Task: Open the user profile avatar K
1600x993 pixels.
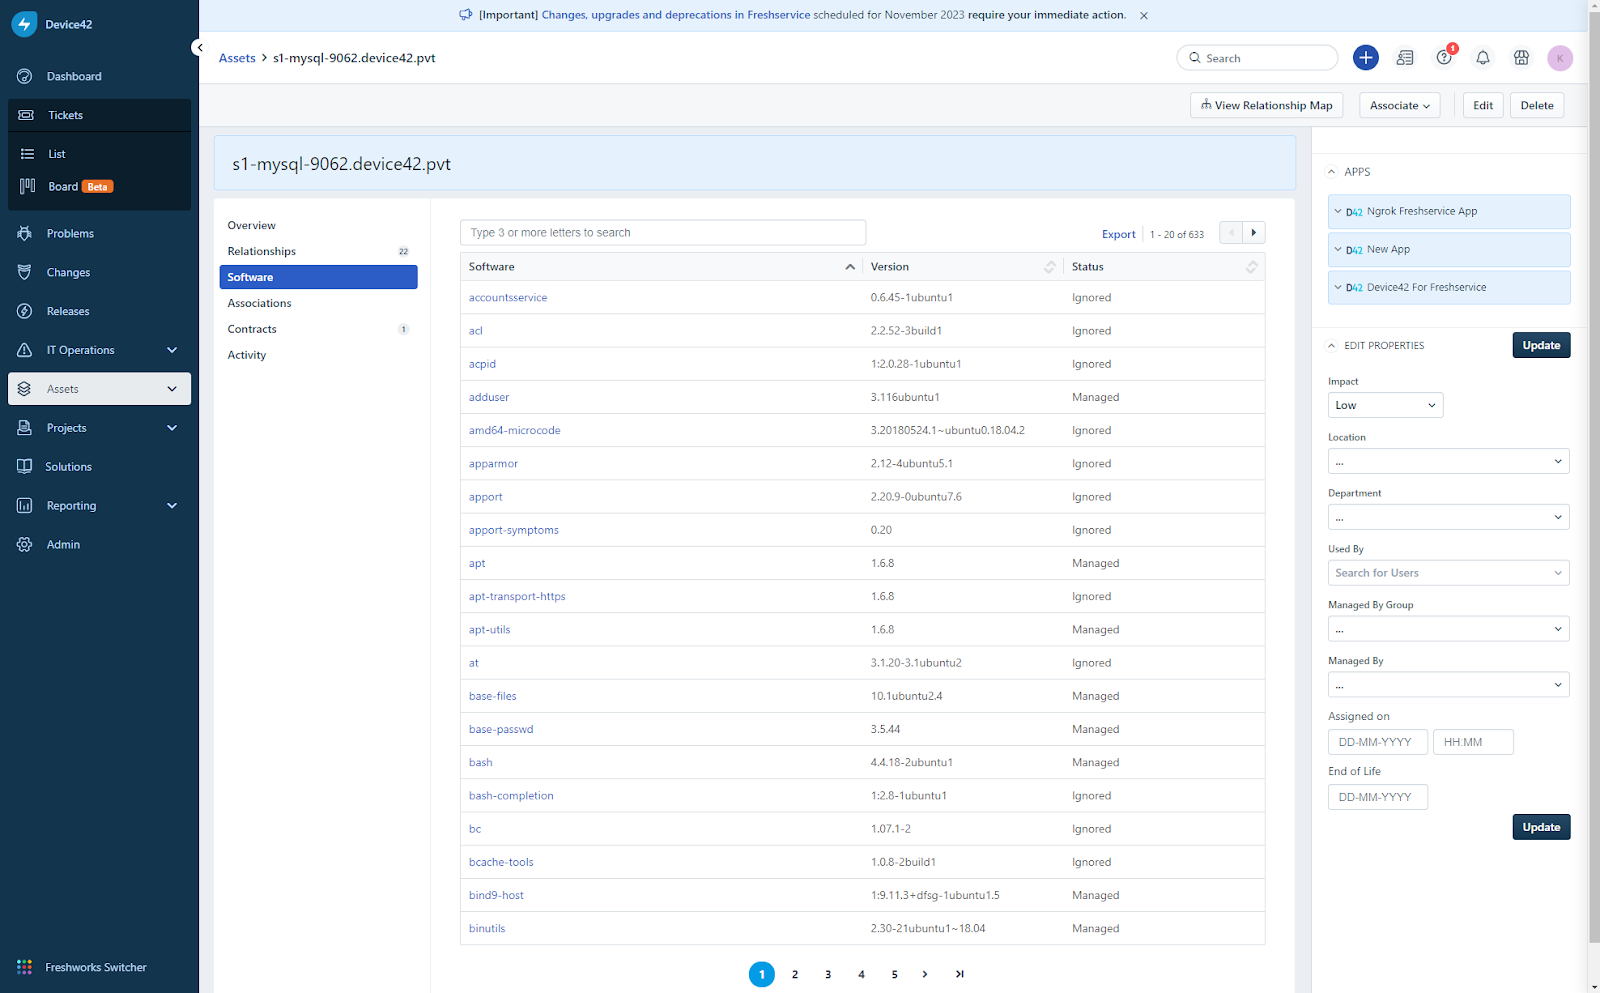Action: [x=1560, y=58]
